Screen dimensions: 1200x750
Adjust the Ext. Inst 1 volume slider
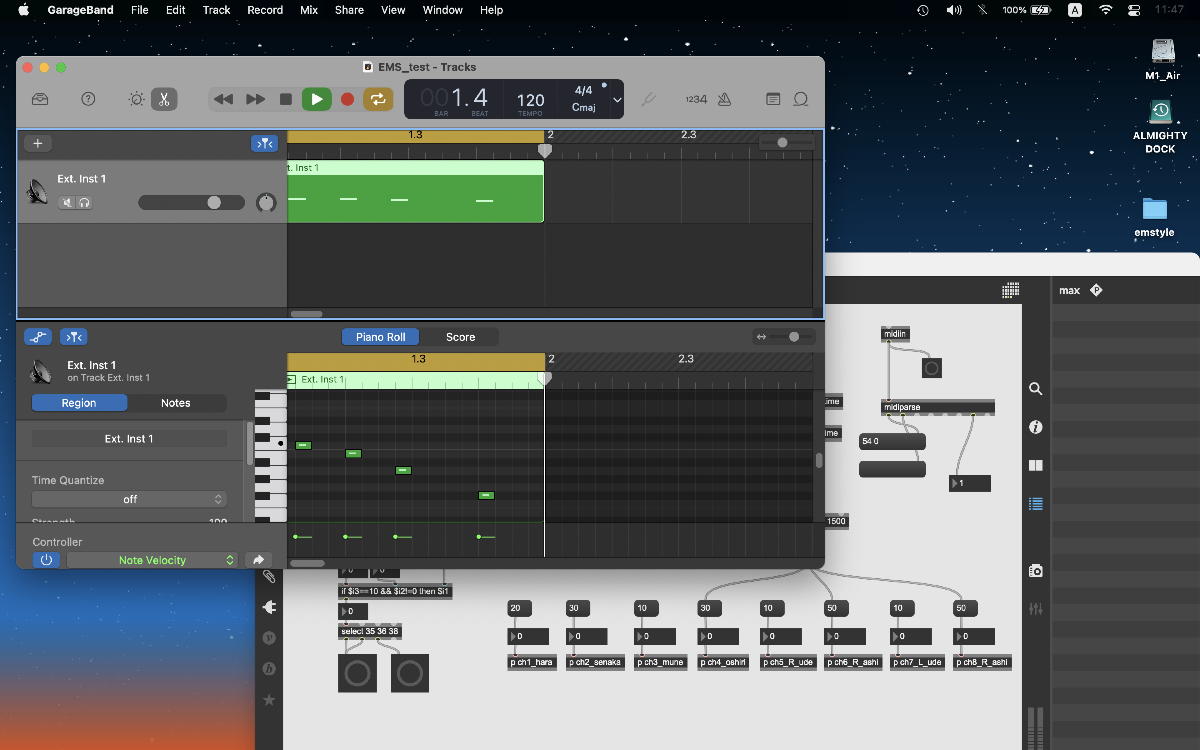pyautogui.click(x=213, y=202)
